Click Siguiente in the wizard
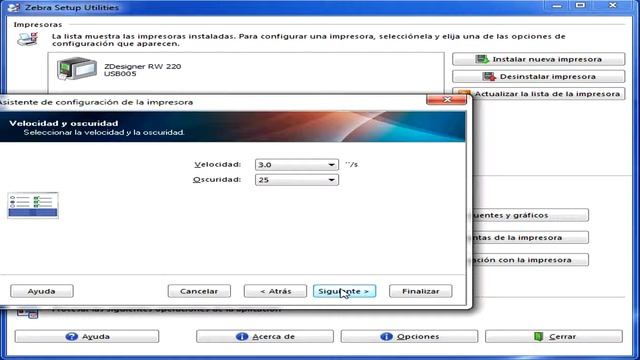640x360 pixels. tap(344, 291)
